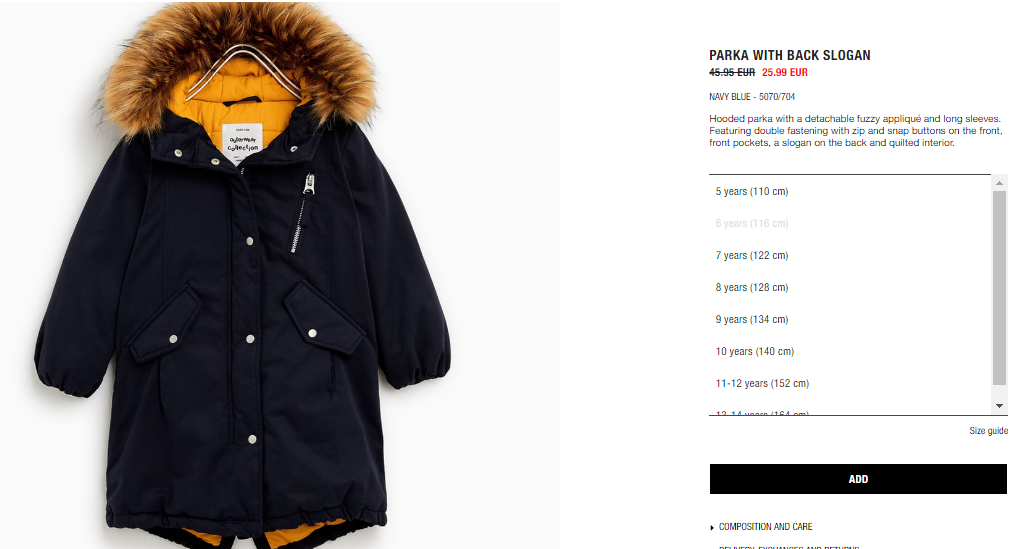Click the crossed-out 45.95 EUR price

732,72
